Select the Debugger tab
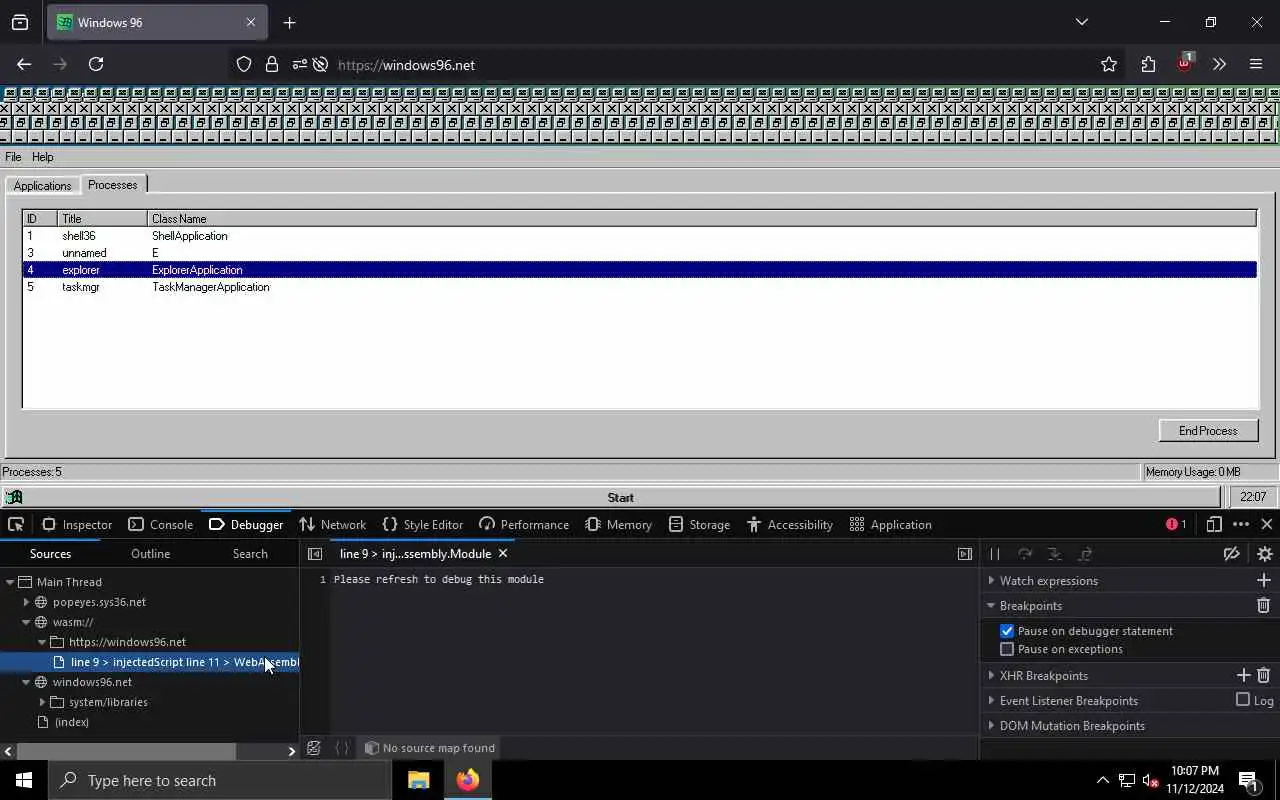This screenshot has width=1280, height=800. pyautogui.click(x=247, y=524)
